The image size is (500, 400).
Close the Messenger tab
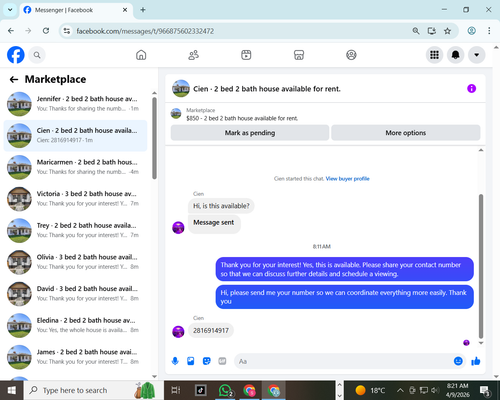coord(125,10)
